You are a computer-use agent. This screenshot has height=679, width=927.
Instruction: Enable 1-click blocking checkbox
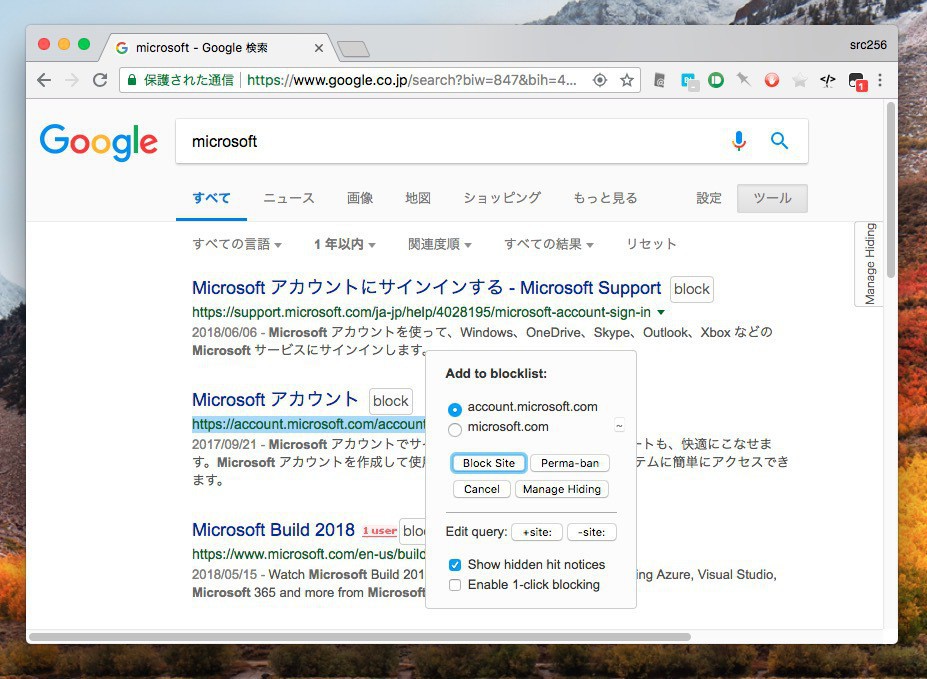455,585
